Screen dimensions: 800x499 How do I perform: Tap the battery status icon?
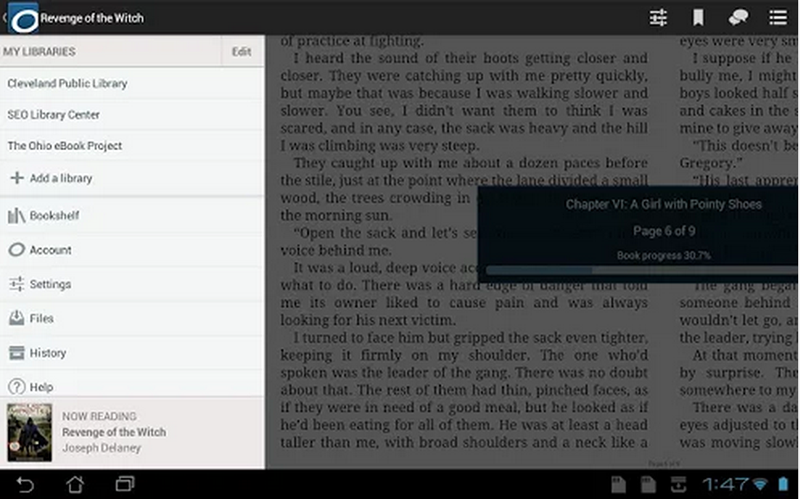tap(783, 484)
